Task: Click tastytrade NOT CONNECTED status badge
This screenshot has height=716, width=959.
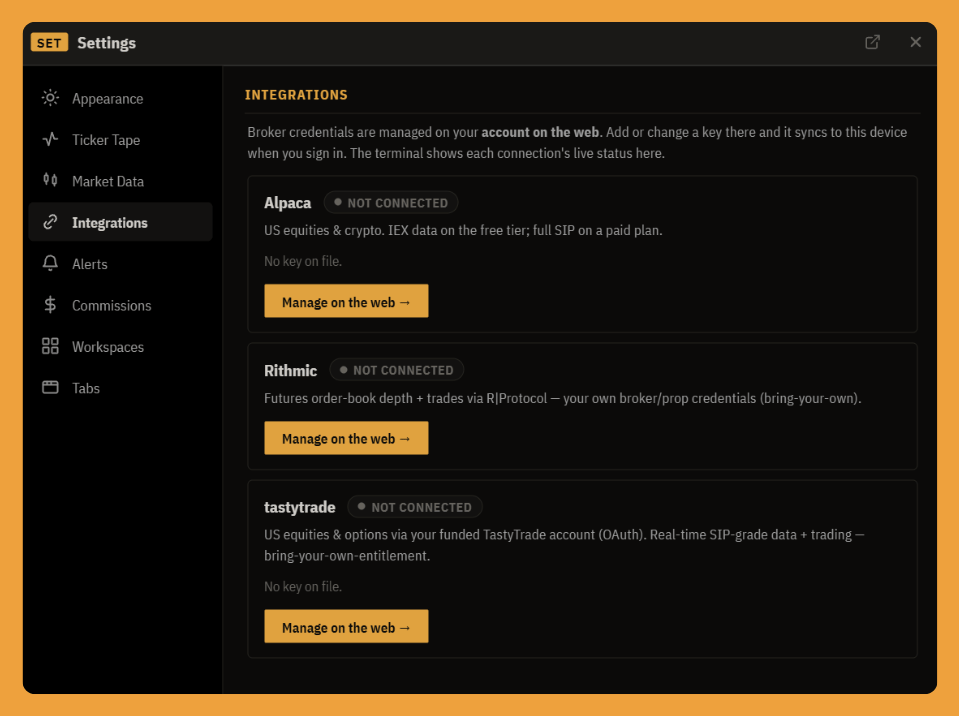Action: click(x=415, y=507)
